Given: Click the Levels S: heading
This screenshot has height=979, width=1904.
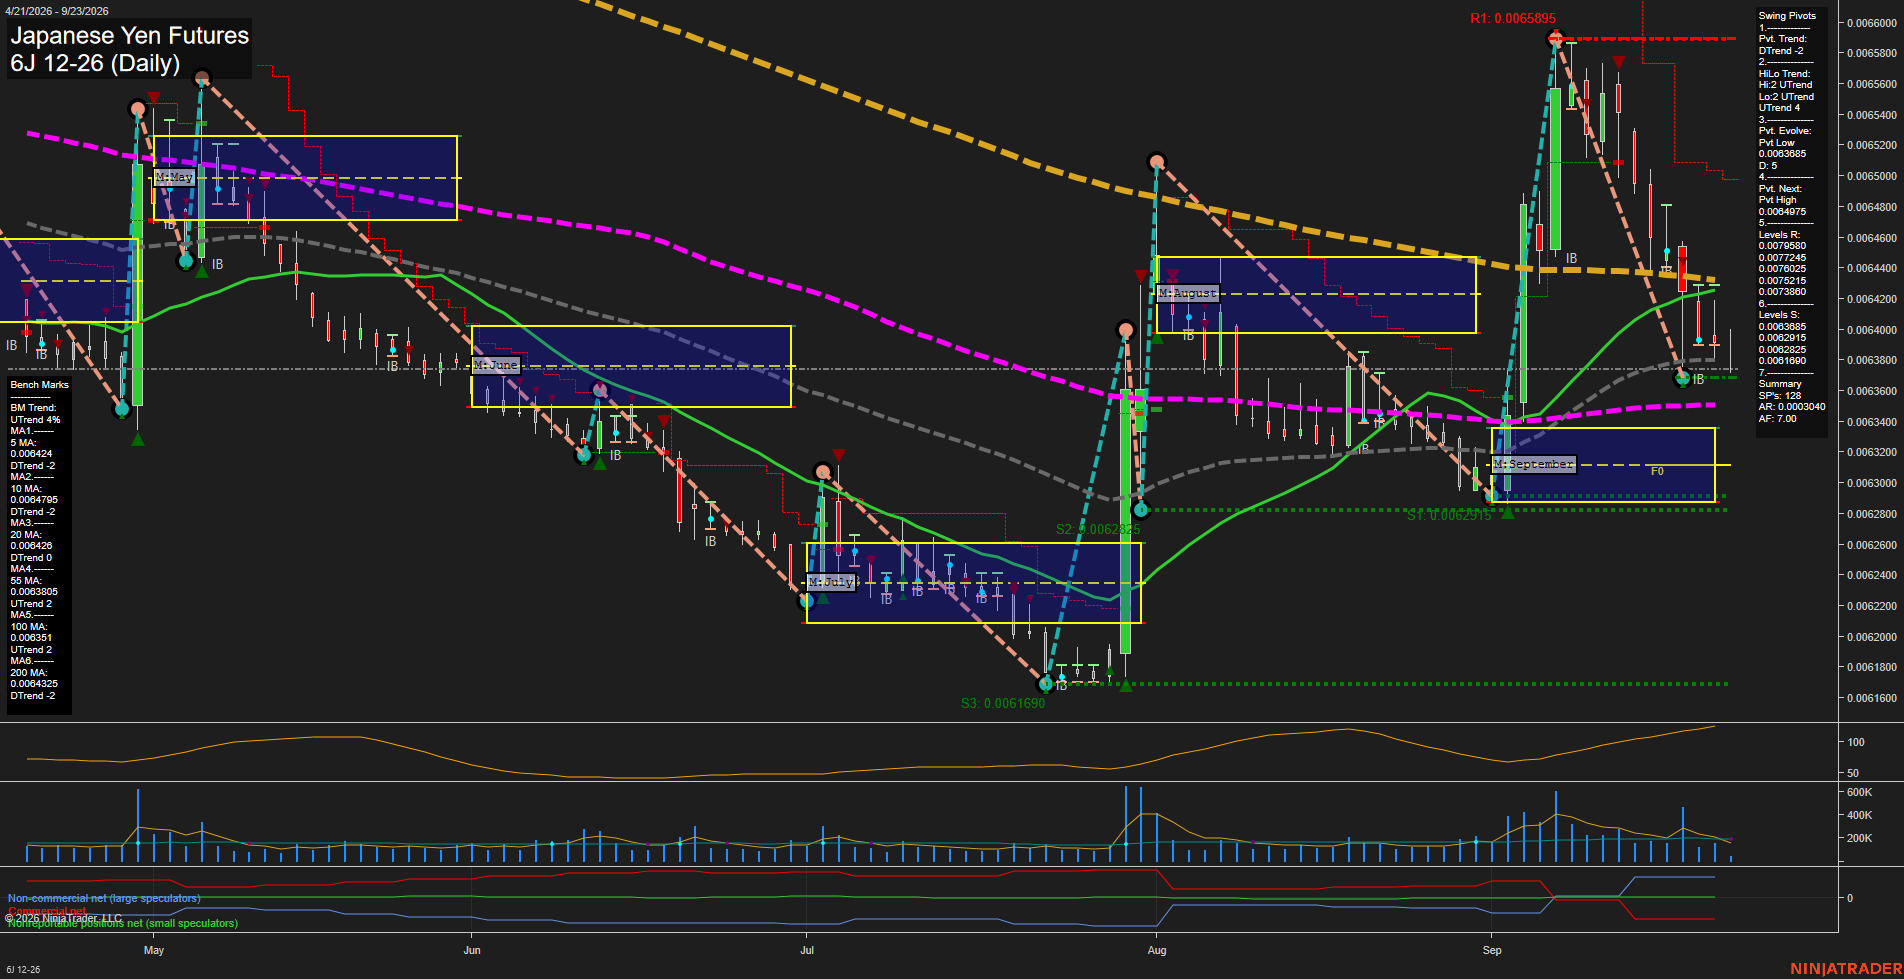Looking at the screenshot, I should [x=1779, y=315].
